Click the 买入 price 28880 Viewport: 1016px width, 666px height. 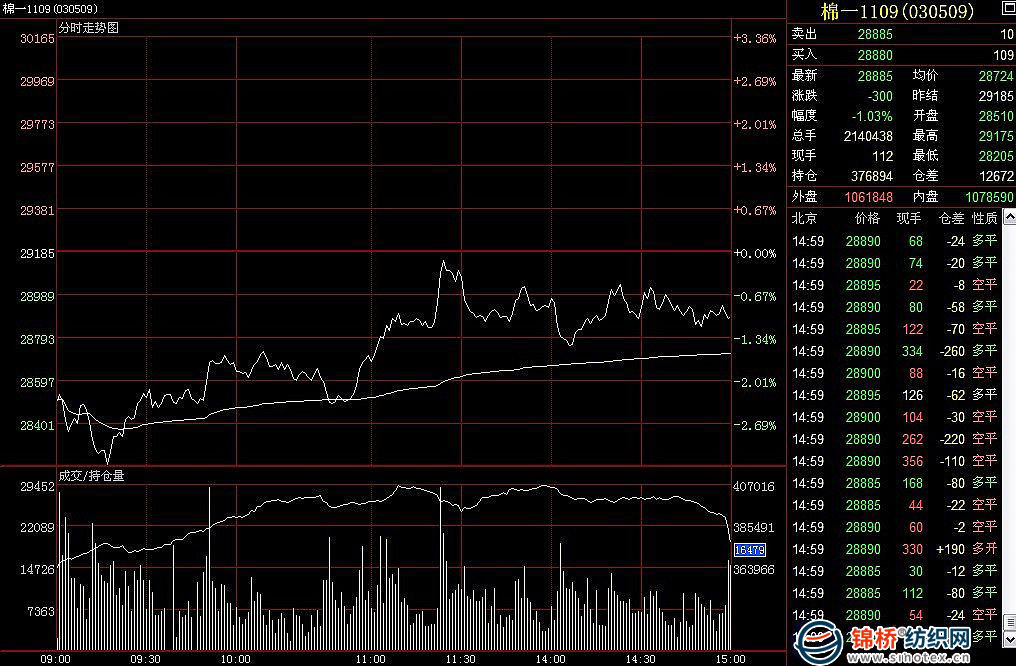(x=875, y=53)
